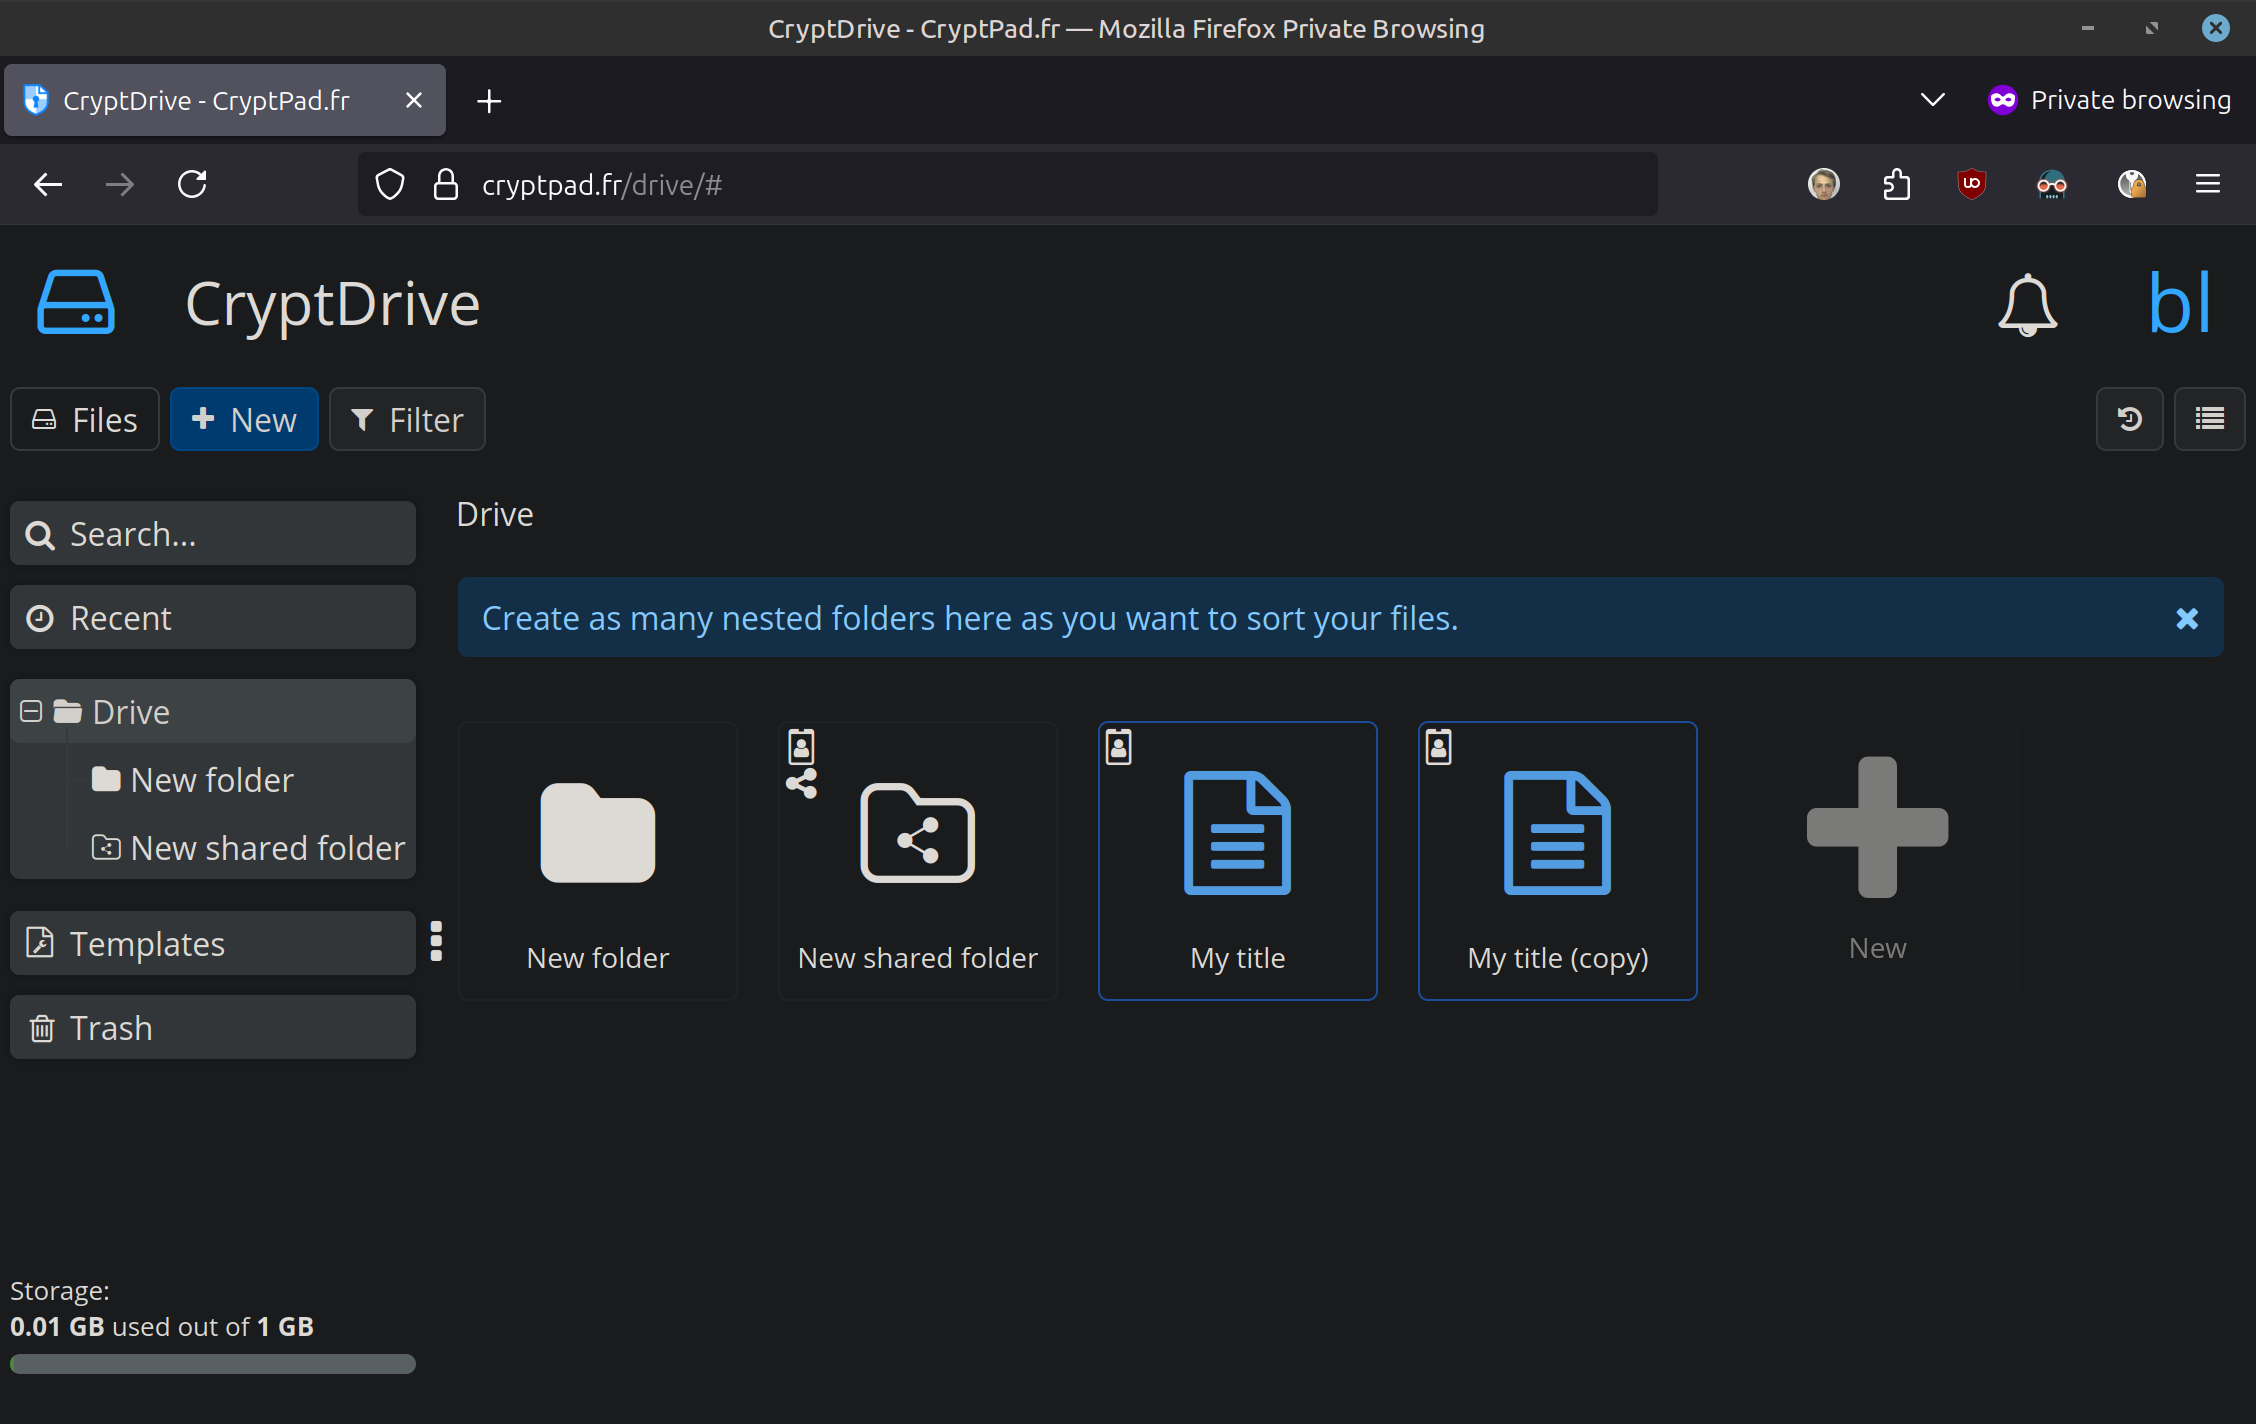
Task: Toggle the Files sidebar button
Action: [85, 419]
